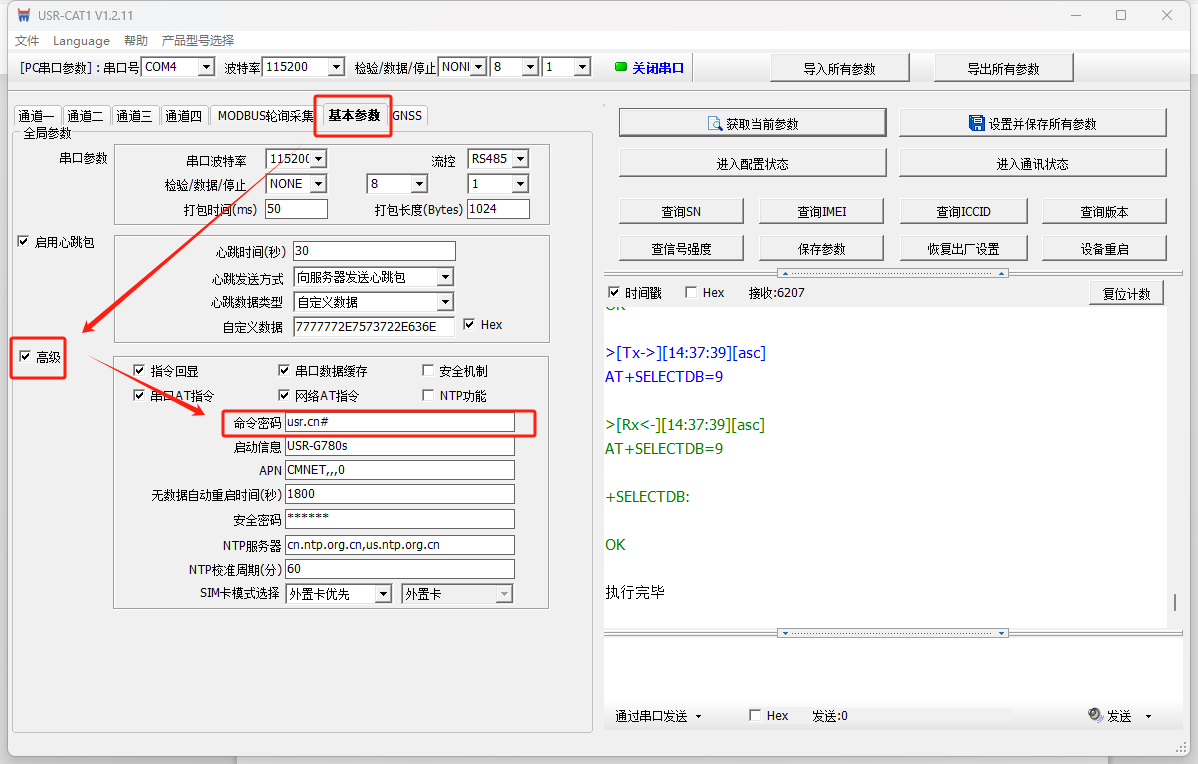Click the 查询IMEI button
The image size is (1198, 764).
[821, 212]
